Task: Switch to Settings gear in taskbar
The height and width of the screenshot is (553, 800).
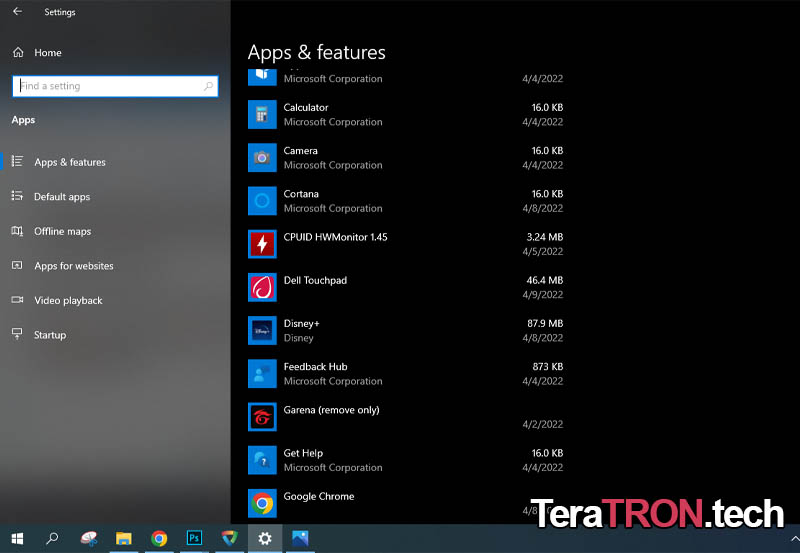Action: coord(265,538)
